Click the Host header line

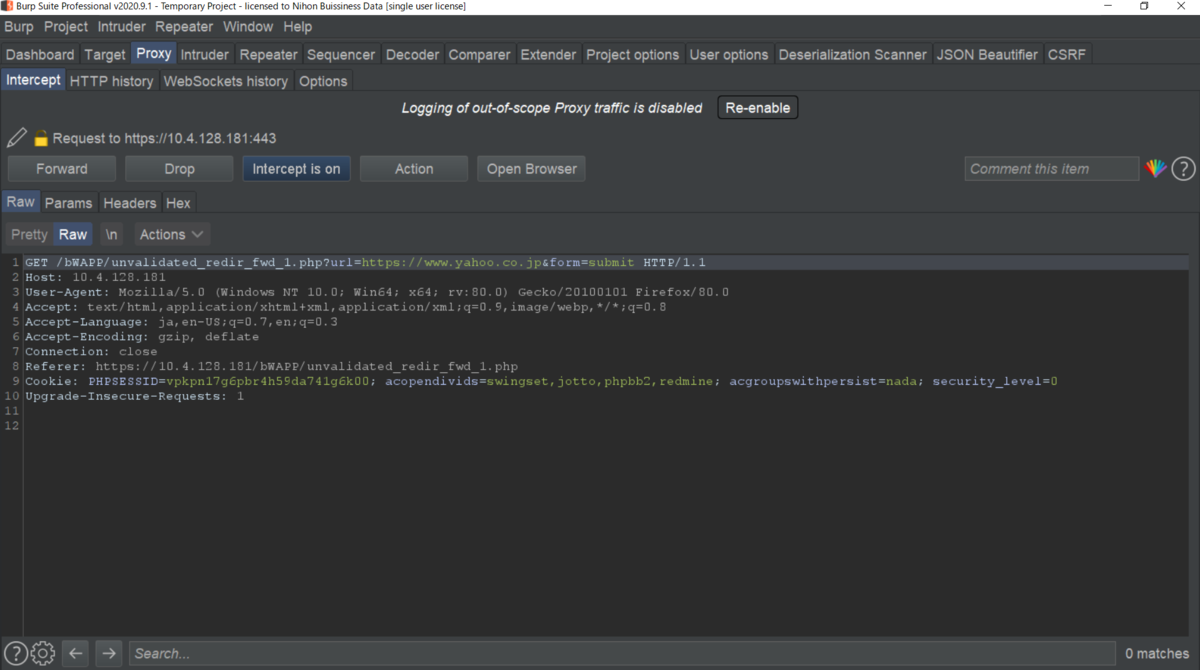(96, 278)
